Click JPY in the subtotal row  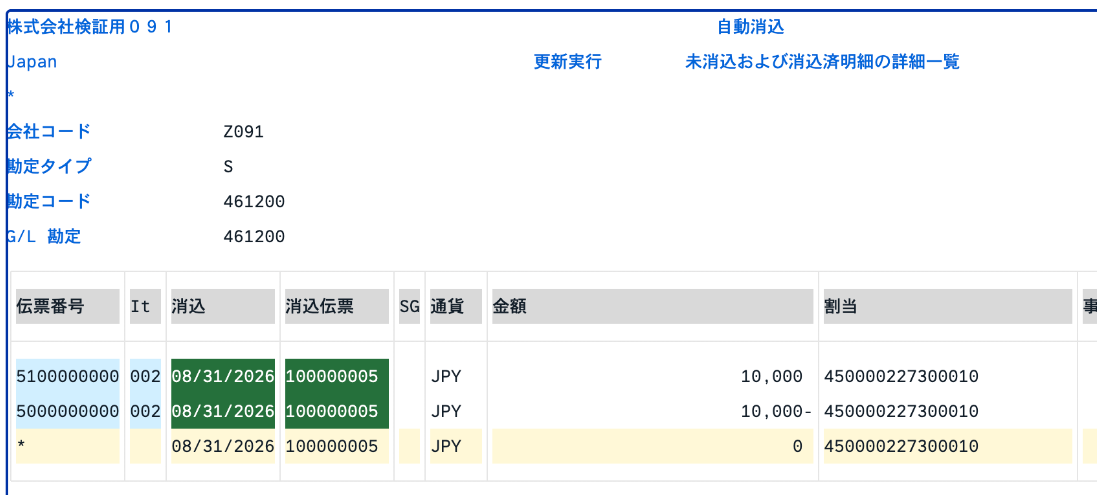446,446
